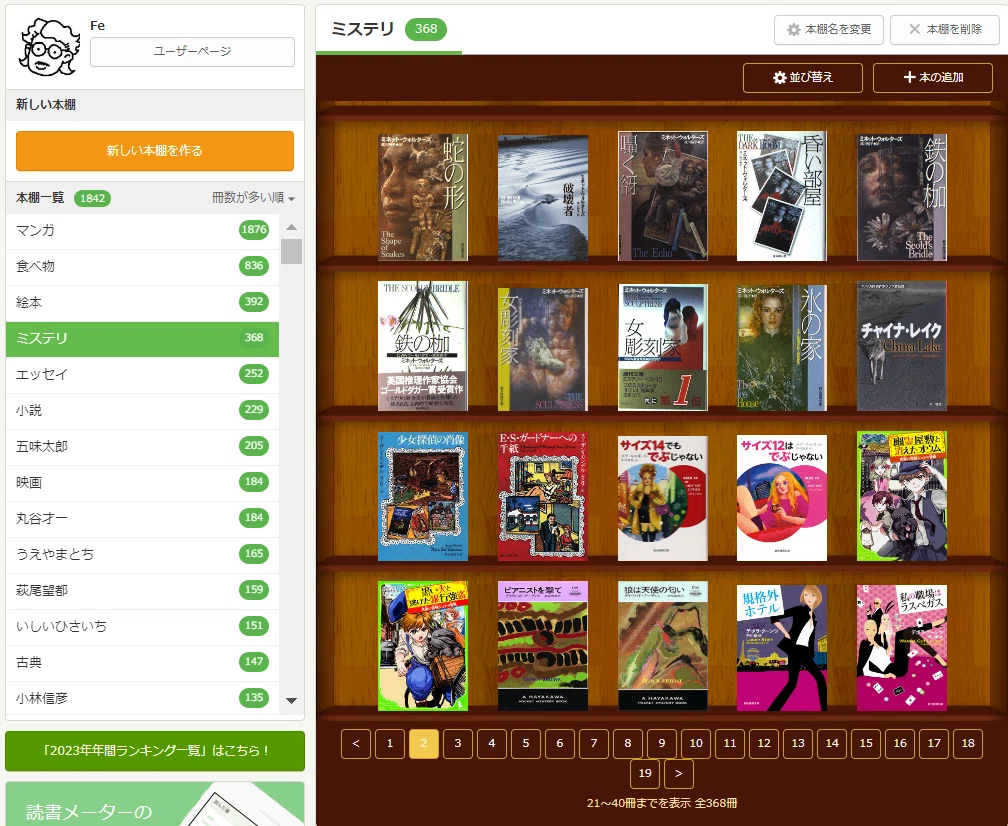Open book cover 私の職場はラスベガス
1008x826 pixels.
coord(902,648)
